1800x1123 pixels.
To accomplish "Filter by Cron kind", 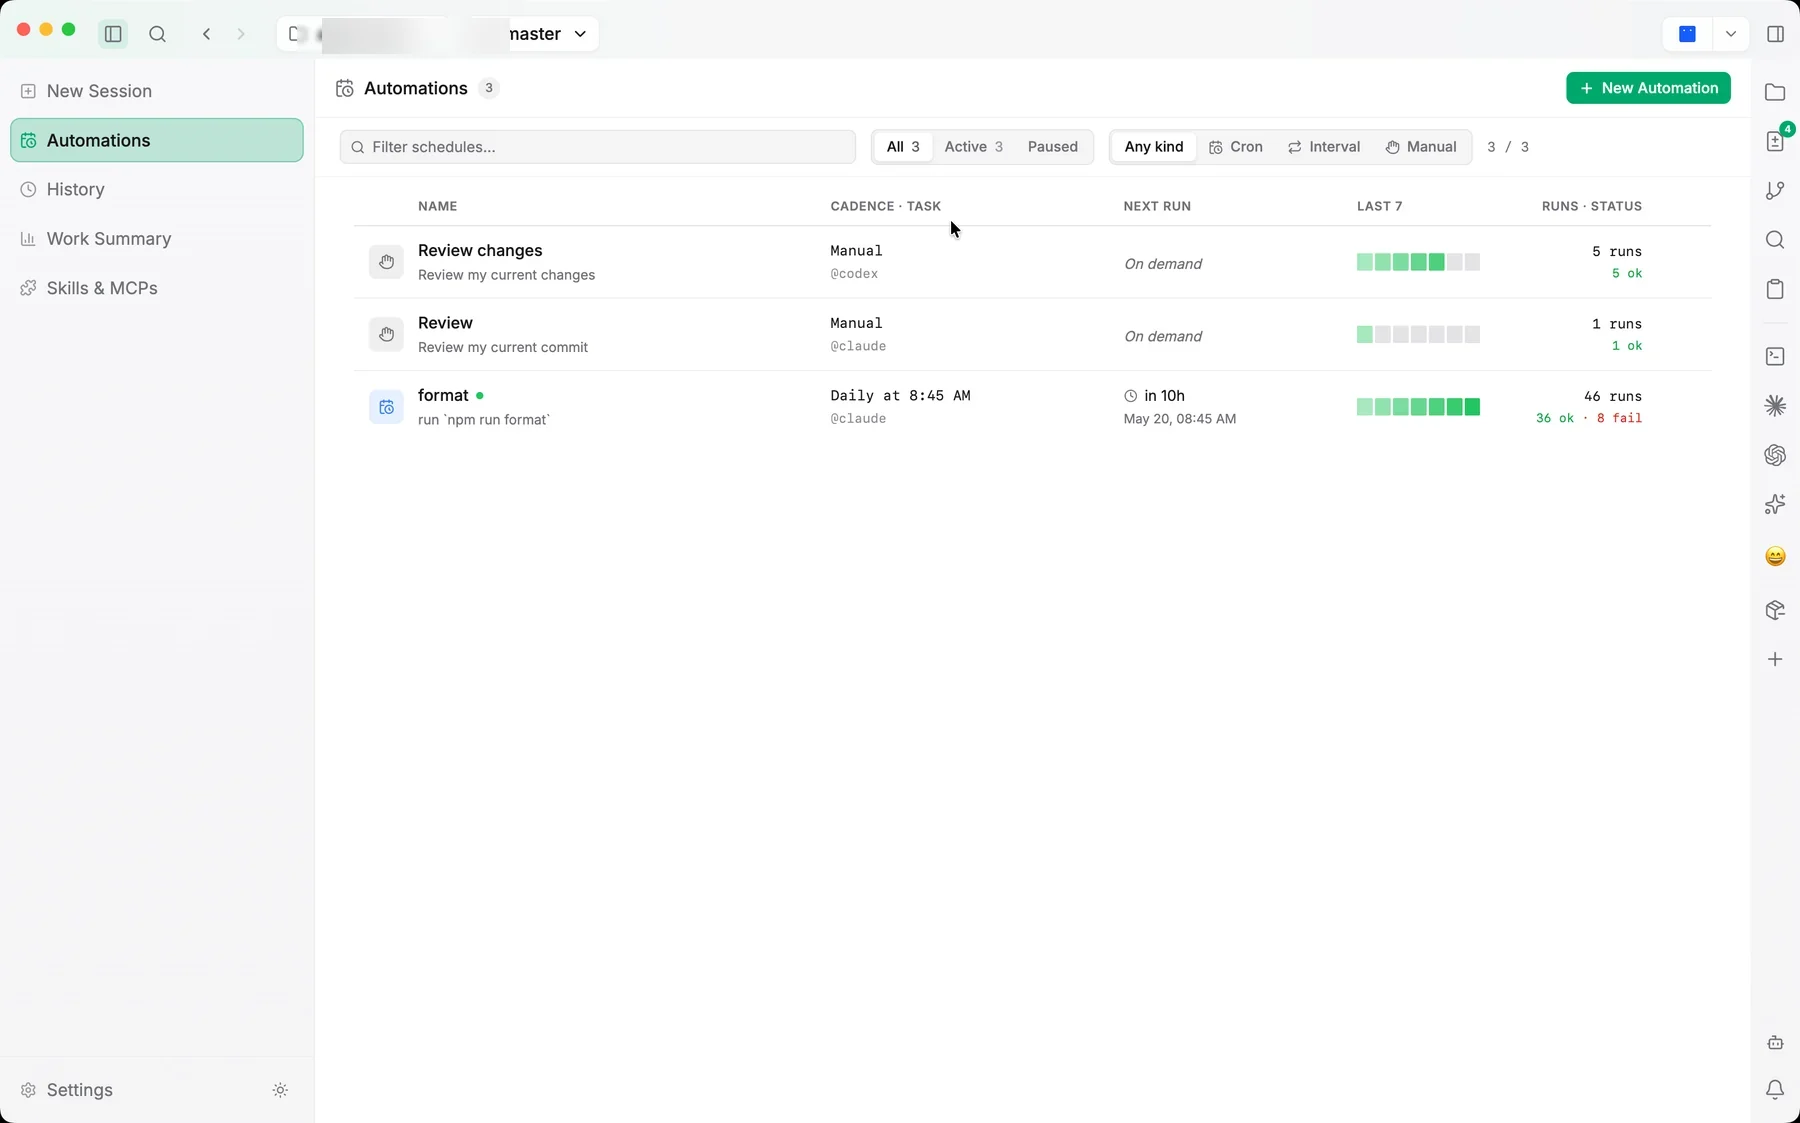I will (x=1236, y=147).
